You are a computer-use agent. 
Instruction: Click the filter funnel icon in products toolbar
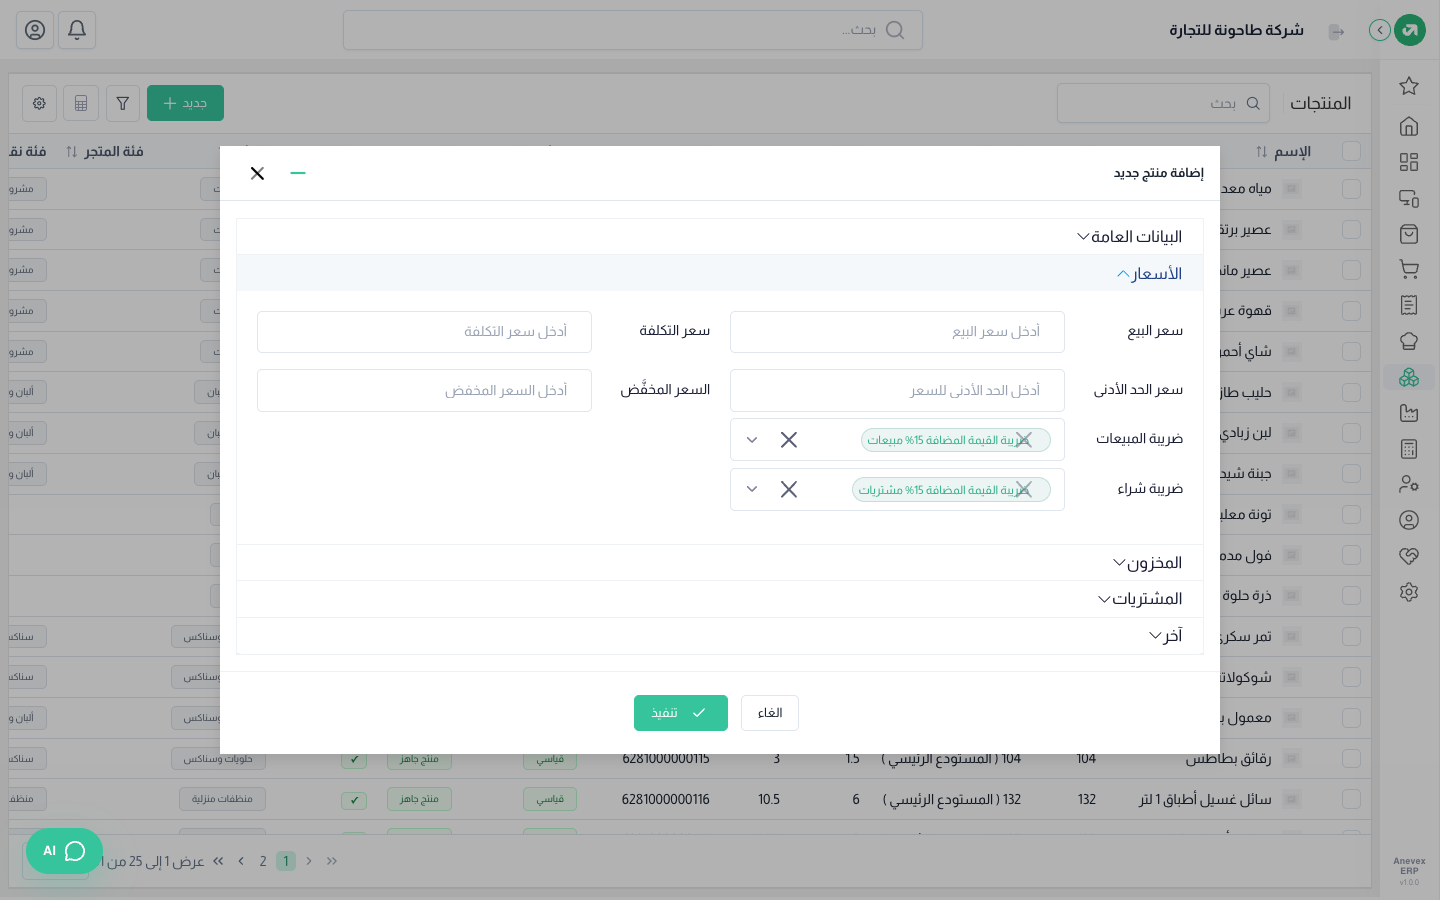pos(123,103)
